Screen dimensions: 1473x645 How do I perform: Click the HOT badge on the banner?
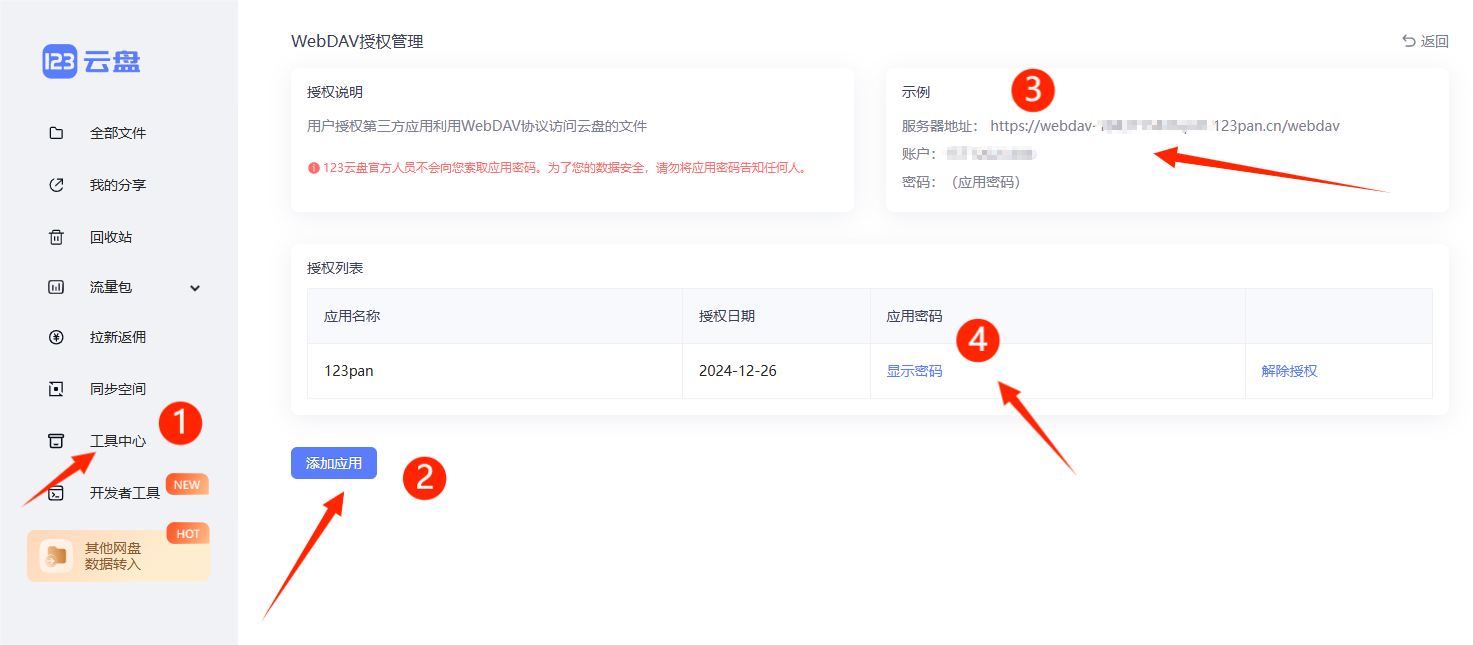188,534
